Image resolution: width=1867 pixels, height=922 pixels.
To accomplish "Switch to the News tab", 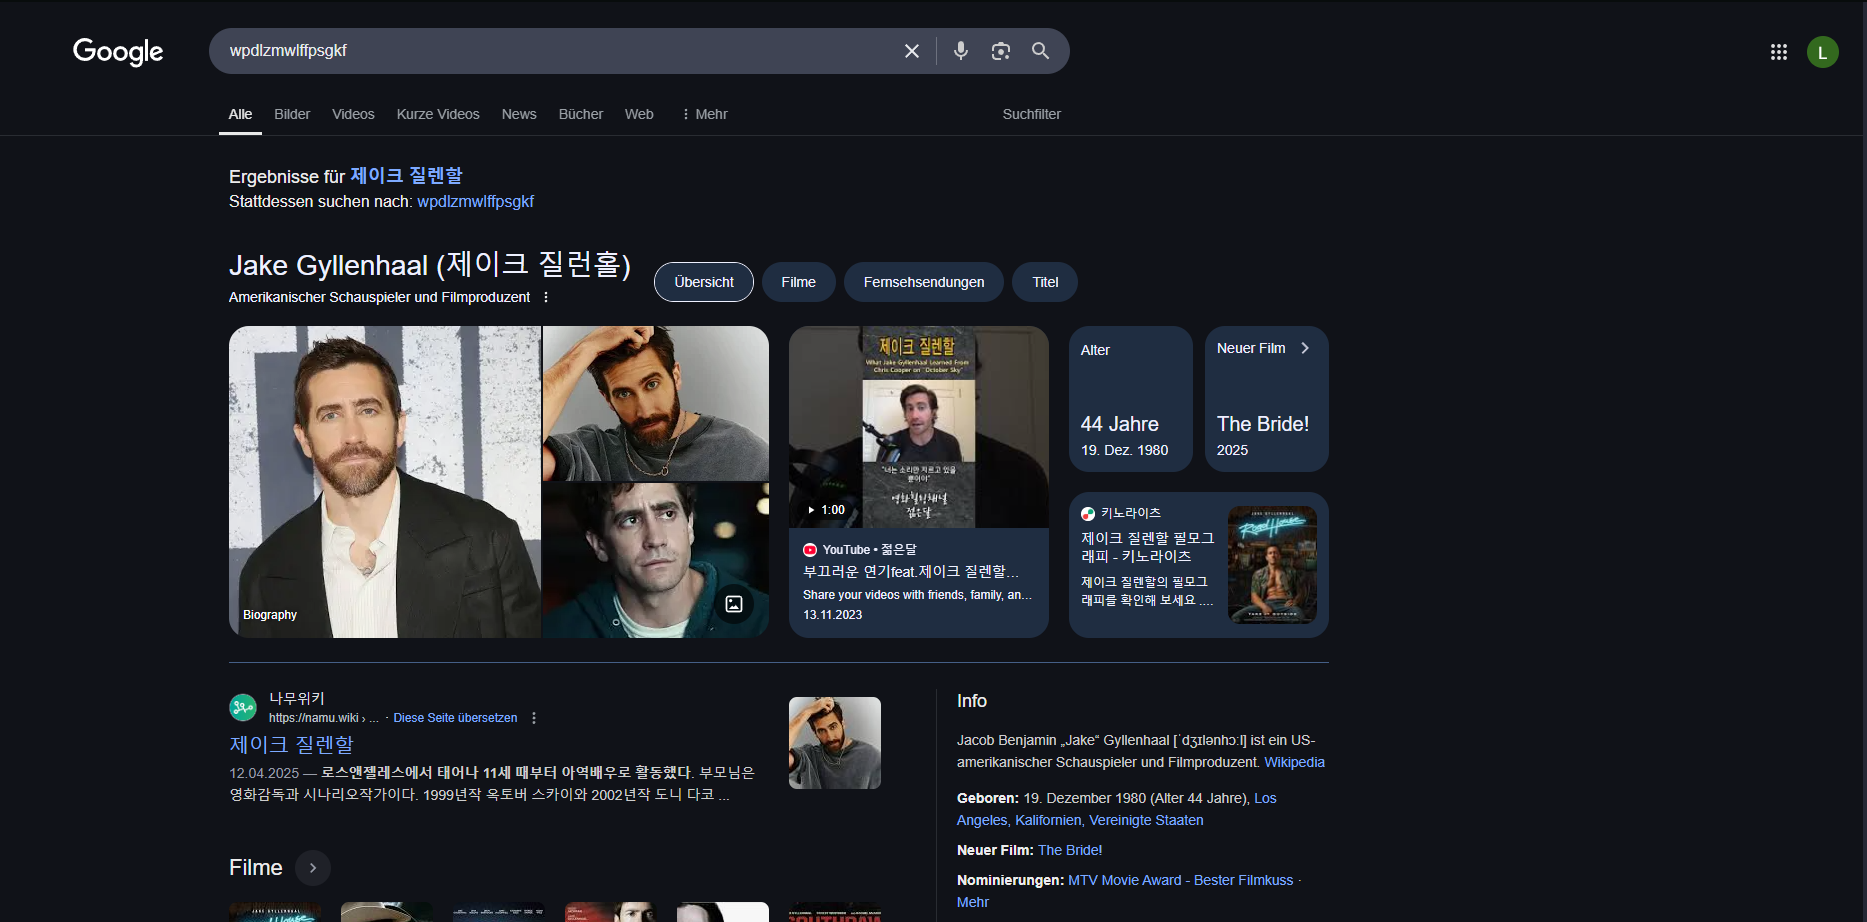I will [519, 114].
